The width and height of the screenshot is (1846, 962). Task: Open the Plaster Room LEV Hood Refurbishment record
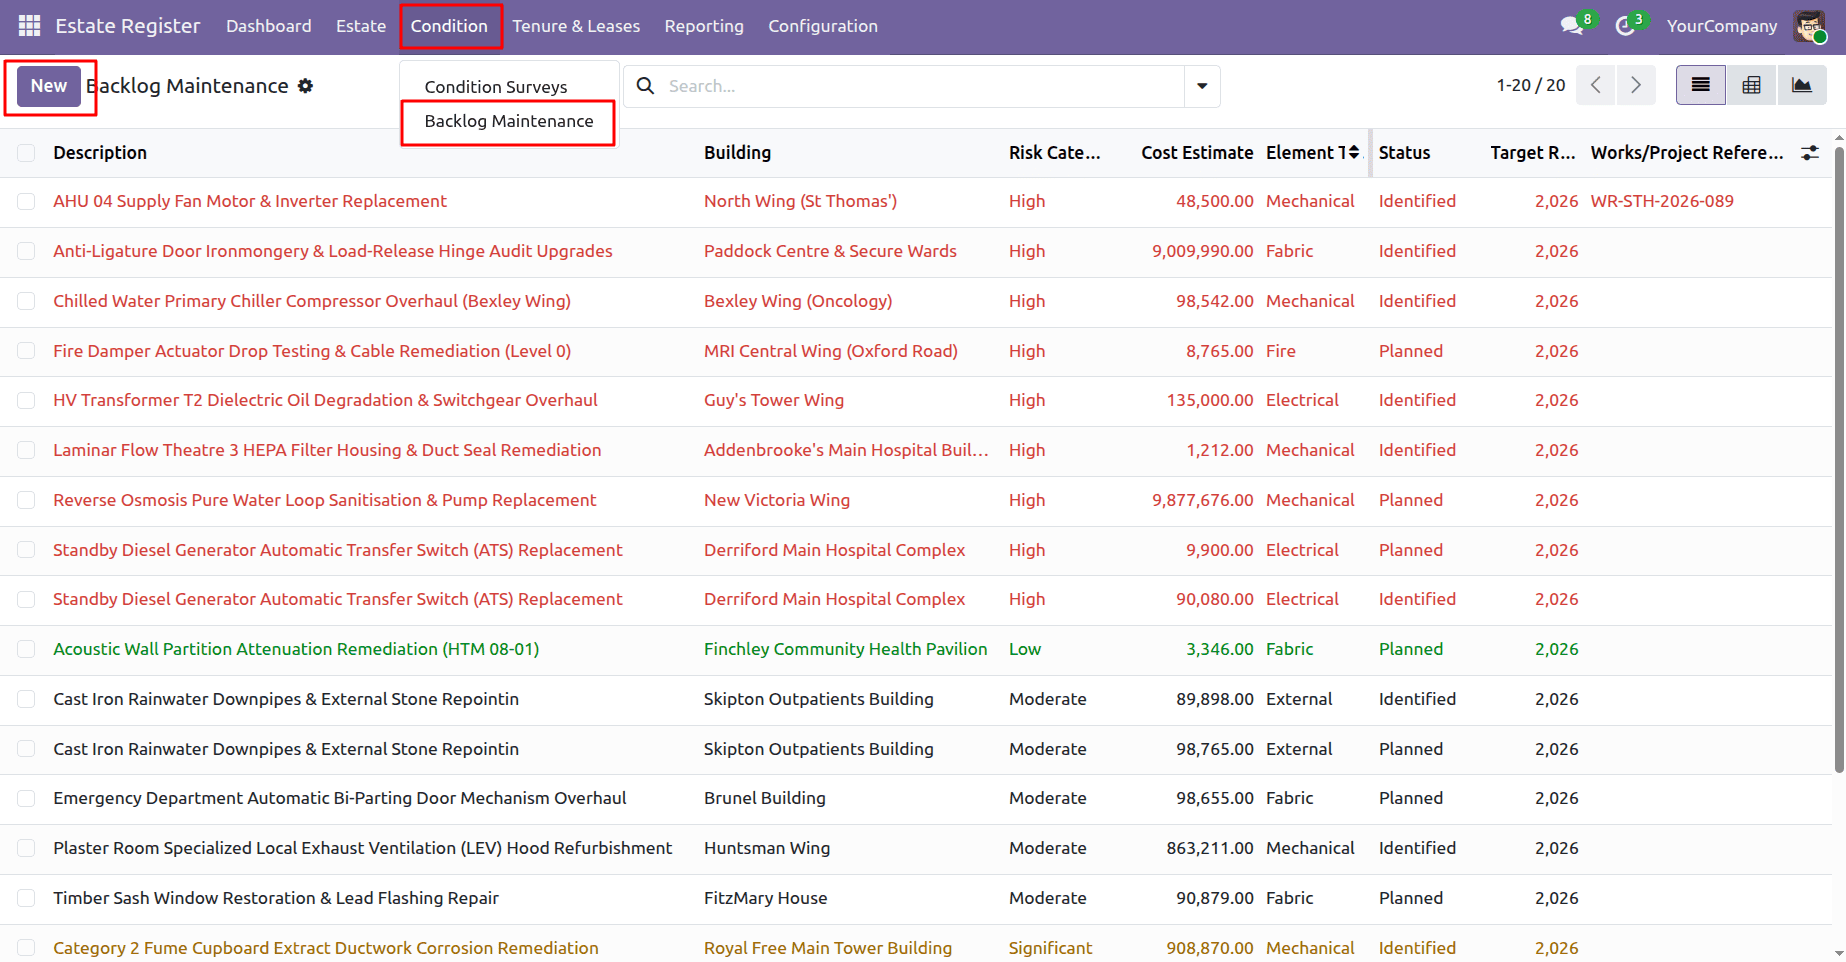coord(363,848)
